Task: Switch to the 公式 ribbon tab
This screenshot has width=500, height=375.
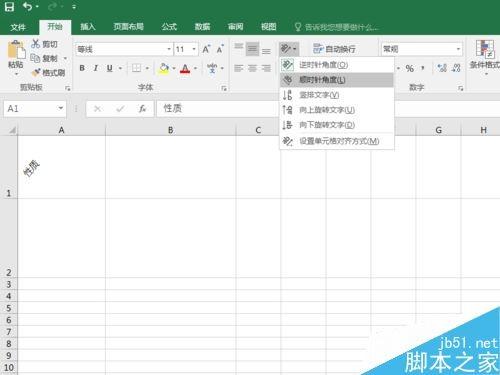Action: (x=169, y=27)
